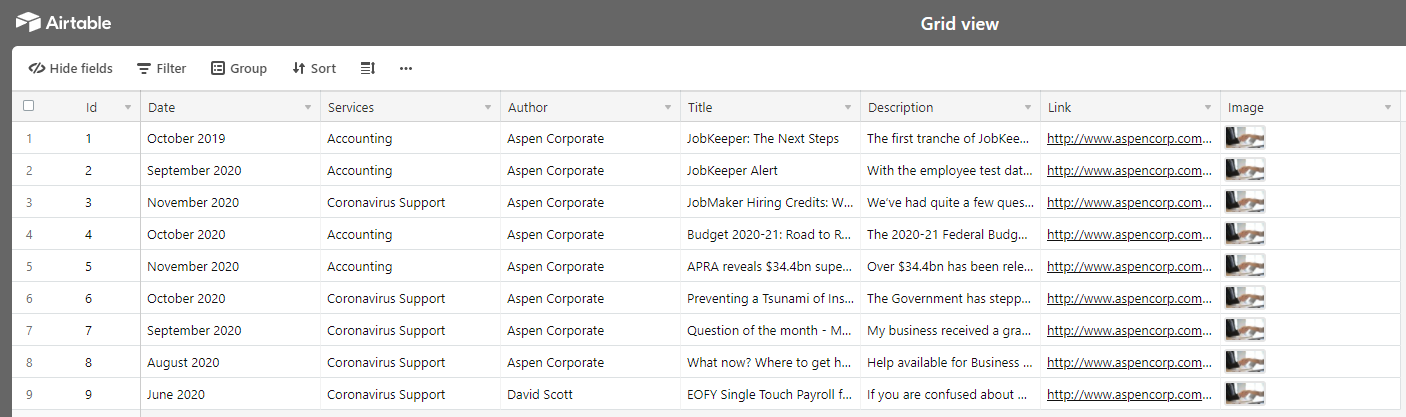Open the three-dot more options menu

406,68
